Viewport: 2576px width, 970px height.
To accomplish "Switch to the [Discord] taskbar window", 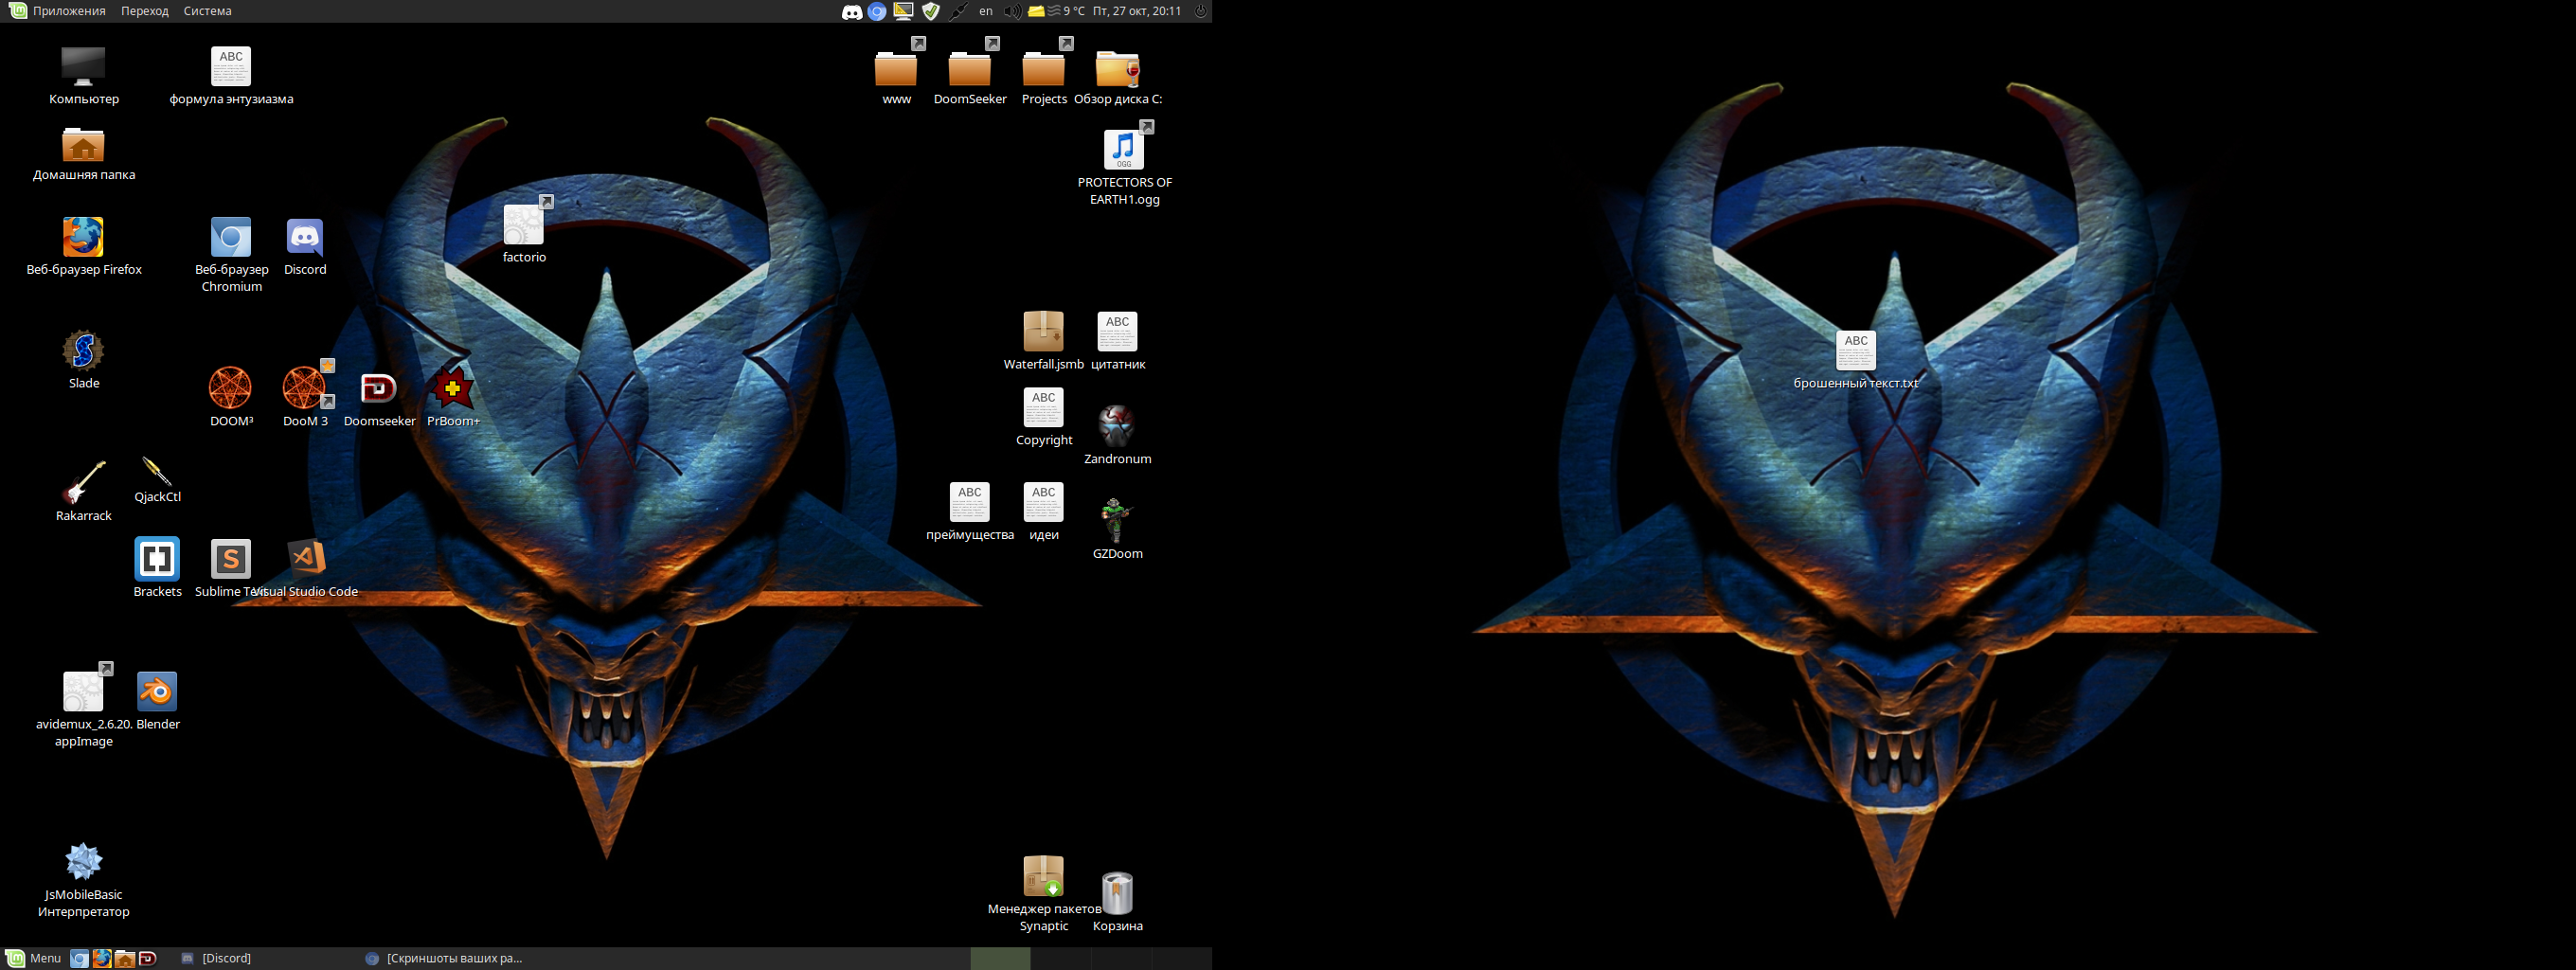I will (265, 958).
